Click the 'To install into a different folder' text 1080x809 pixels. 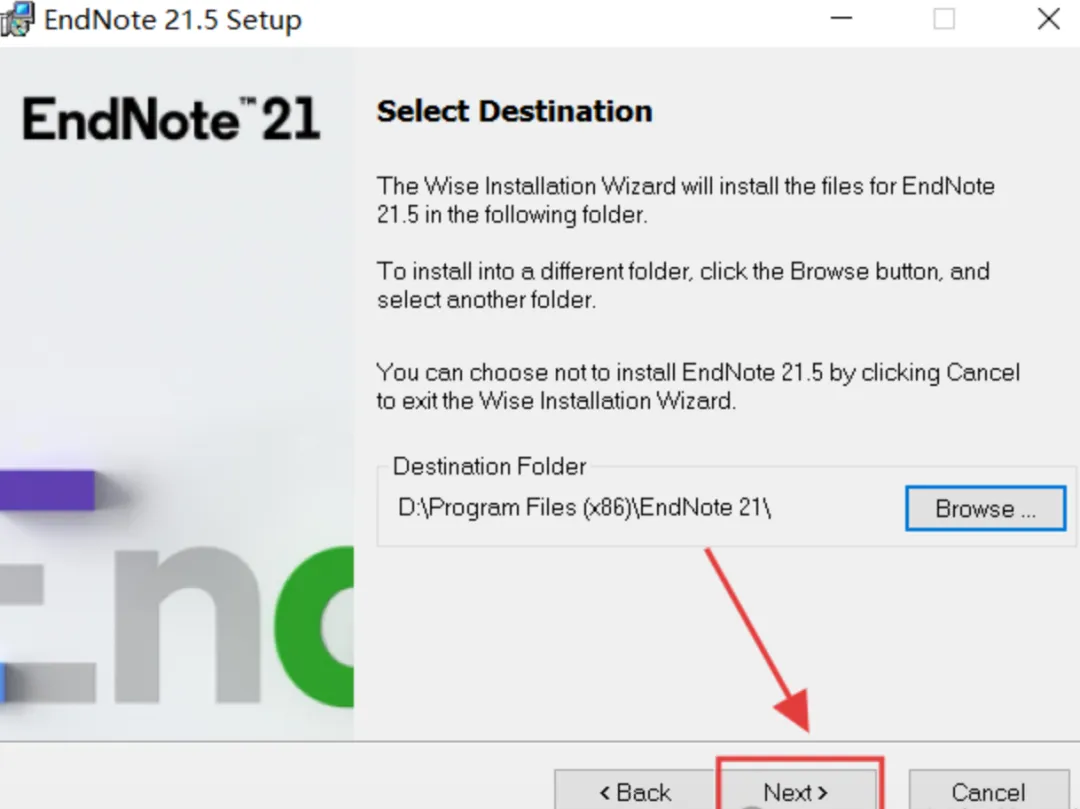point(683,286)
